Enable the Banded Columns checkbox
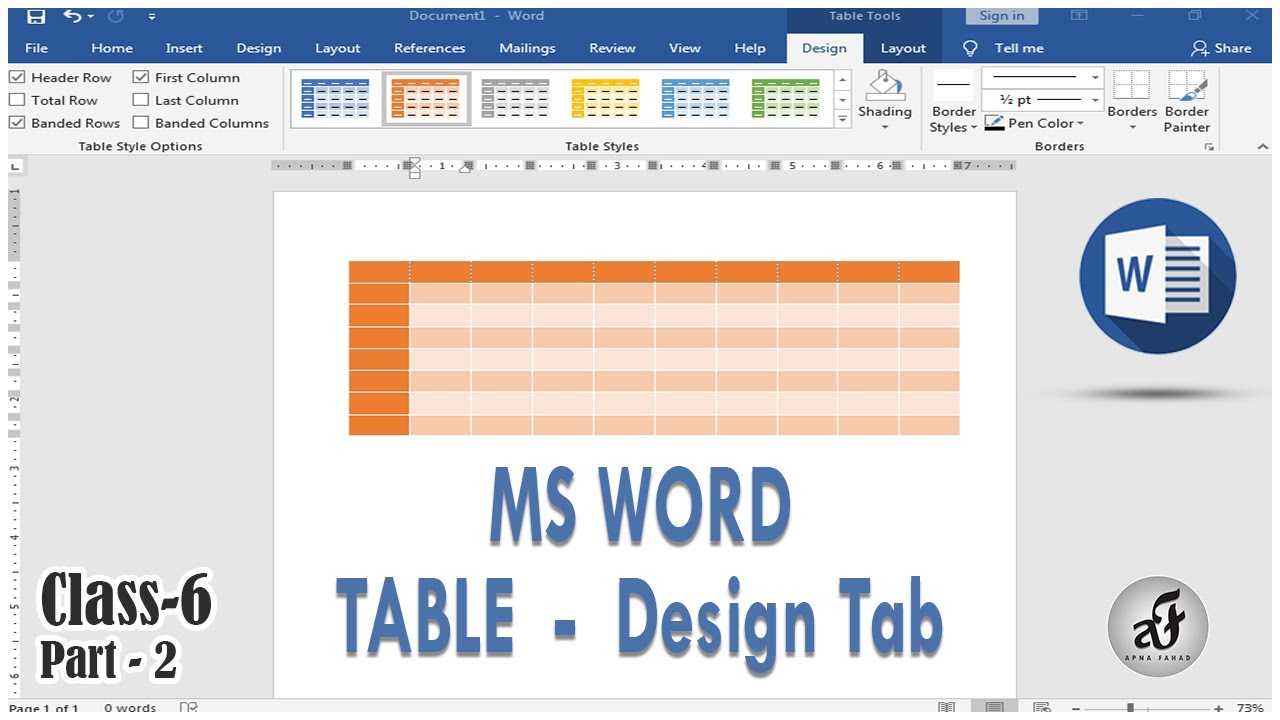 click(x=141, y=123)
